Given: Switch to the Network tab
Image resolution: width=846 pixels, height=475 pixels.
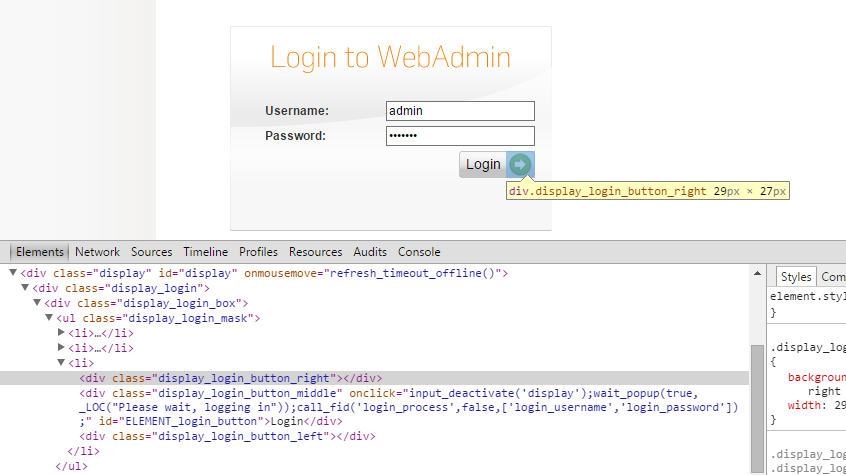Looking at the screenshot, I should [x=97, y=252].
